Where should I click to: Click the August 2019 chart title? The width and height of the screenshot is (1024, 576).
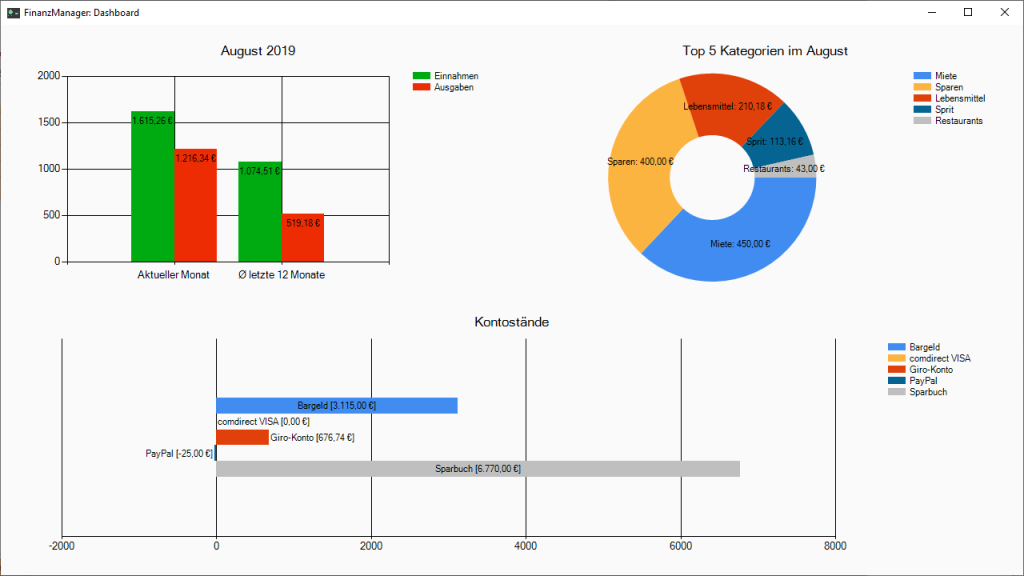click(257, 50)
